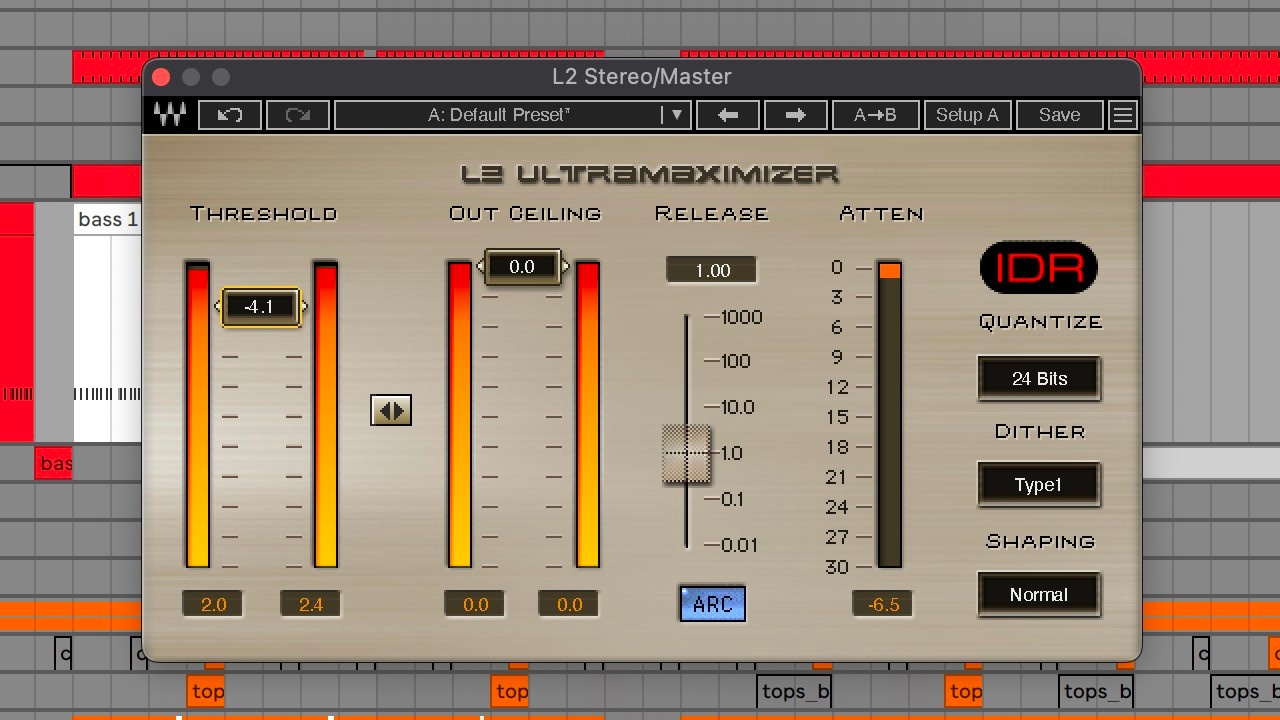The height and width of the screenshot is (720, 1280).
Task: Click the Atten gain reduction meter
Action: point(889,414)
